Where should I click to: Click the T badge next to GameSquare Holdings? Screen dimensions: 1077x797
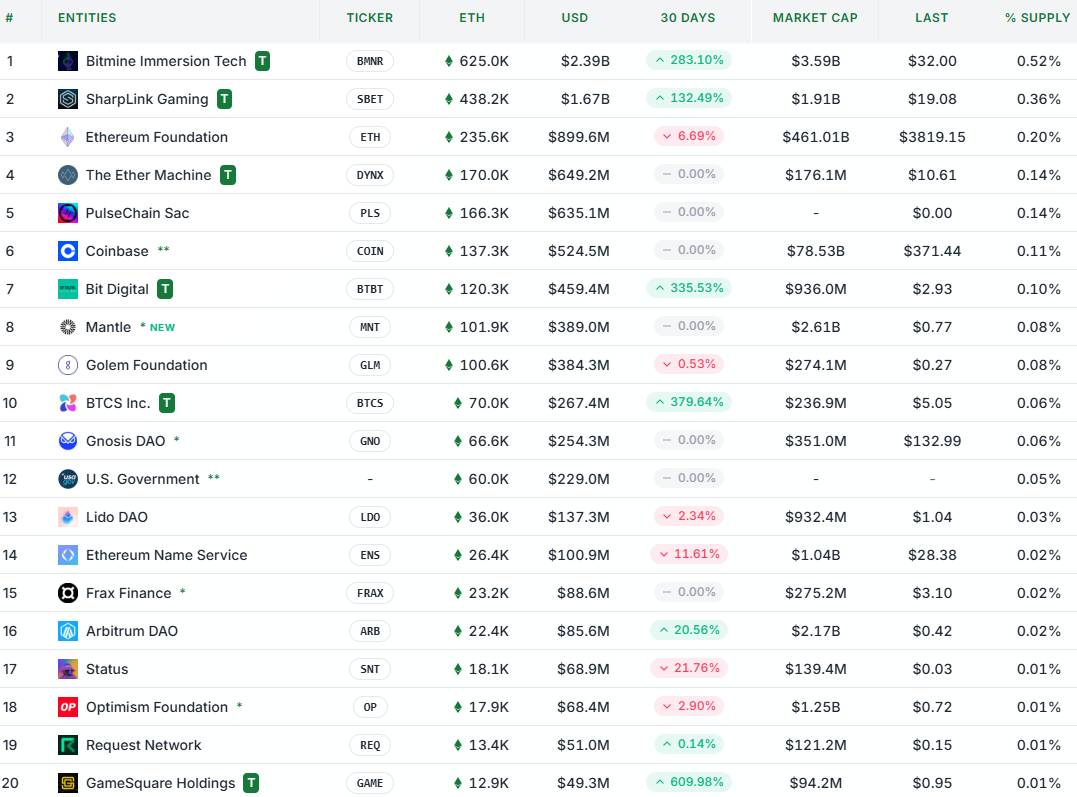pyautogui.click(x=251, y=783)
